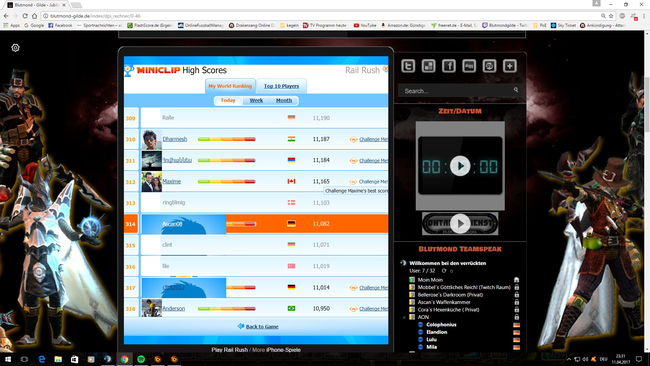Screen dimensions: 650x366
Task: Show the Month ranking filter
Action: (x=284, y=100)
